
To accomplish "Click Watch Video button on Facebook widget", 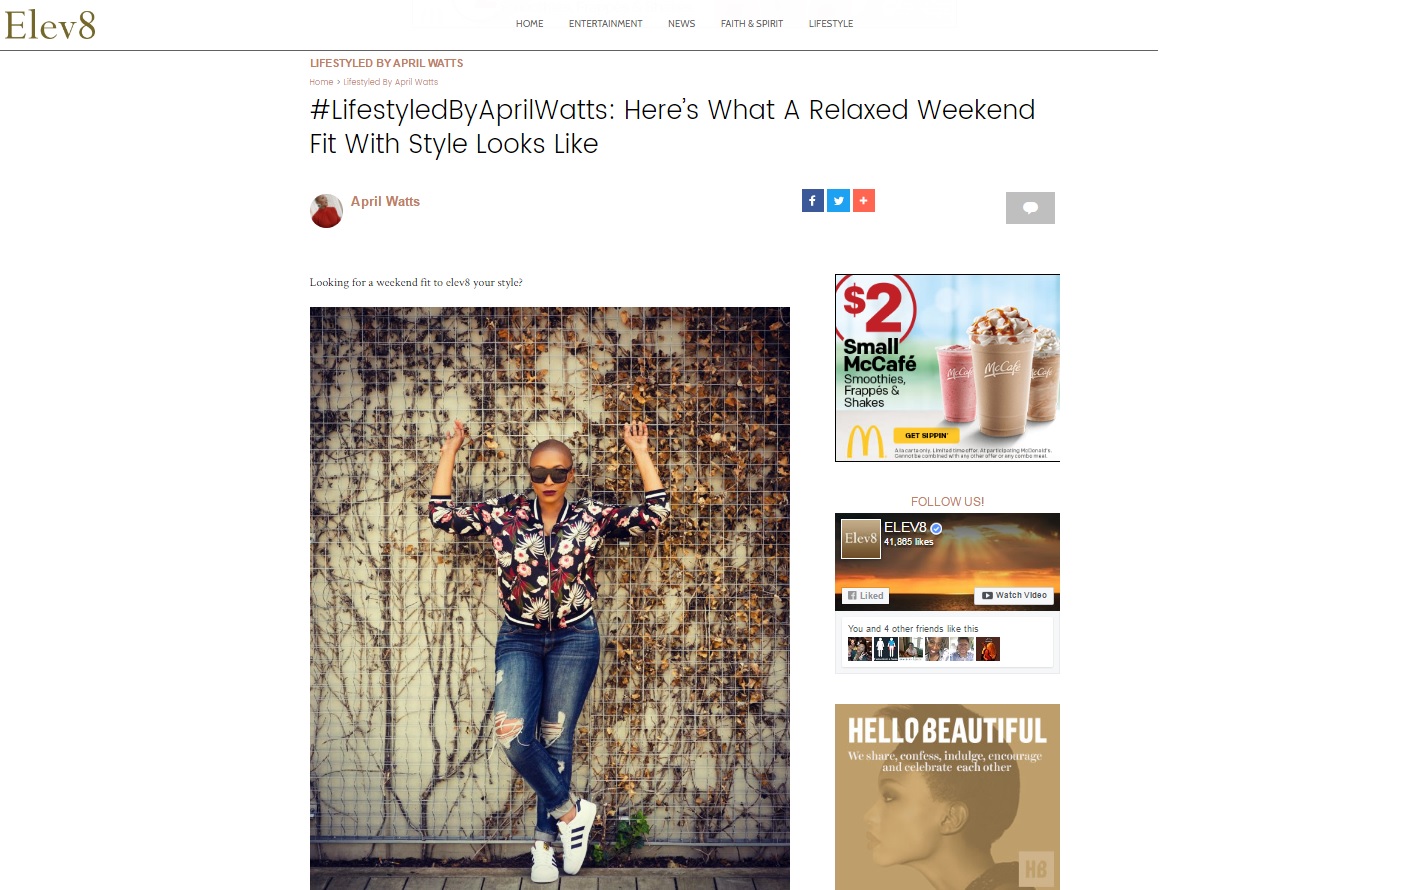I will click(x=1014, y=595).
